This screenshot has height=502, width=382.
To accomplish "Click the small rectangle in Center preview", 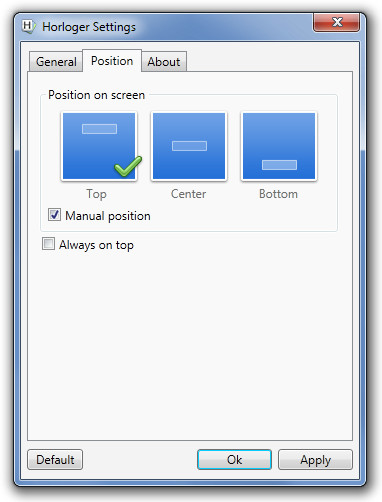I will click(189, 146).
